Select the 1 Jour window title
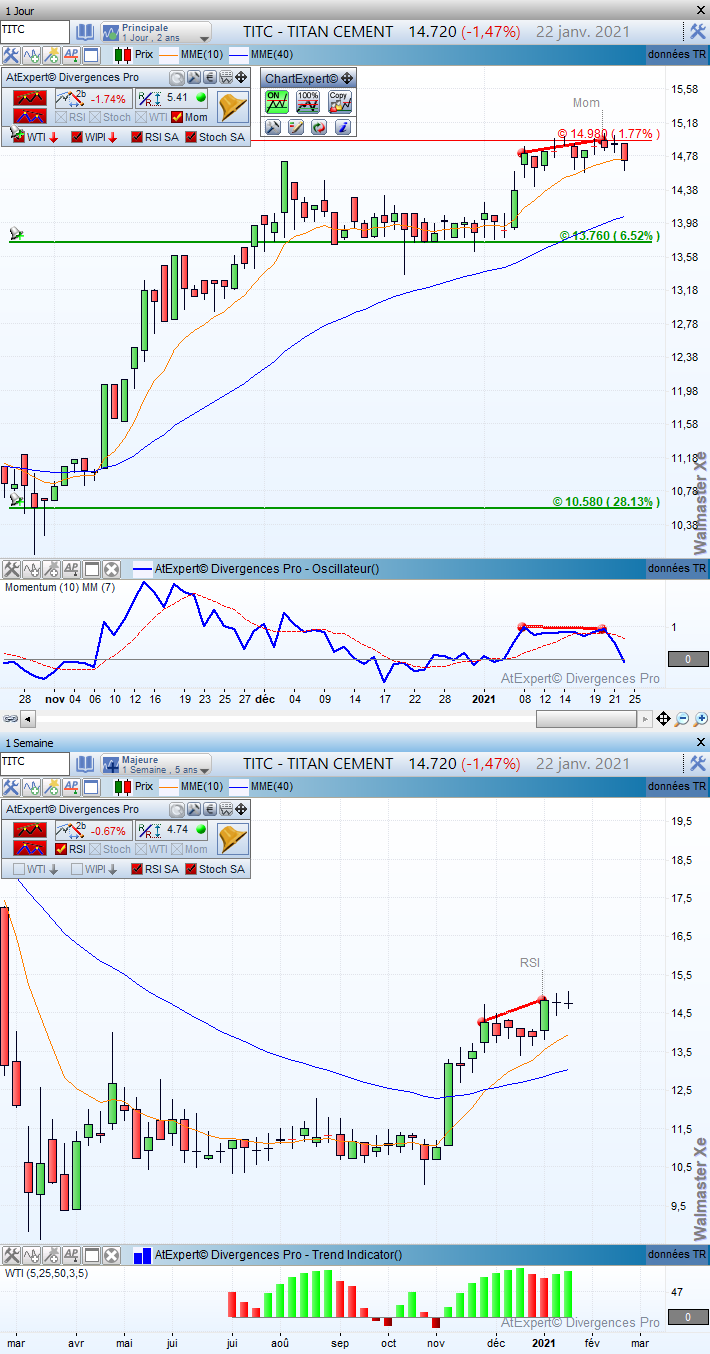The height and width of the screenshot is (1354, 710). coord(21,10)
